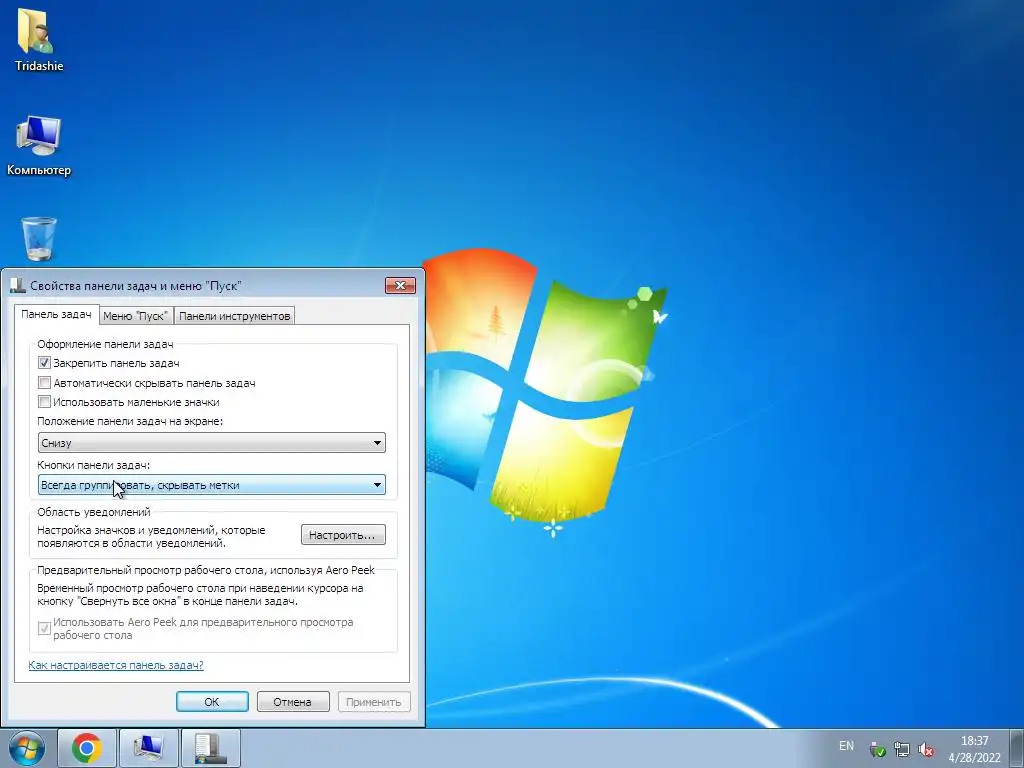The height and width of the screenshot is (768, 1024).
Task: Enable Использовать маленькие значки checkbox
Action: pyautogui.click(x=44, y=402)
